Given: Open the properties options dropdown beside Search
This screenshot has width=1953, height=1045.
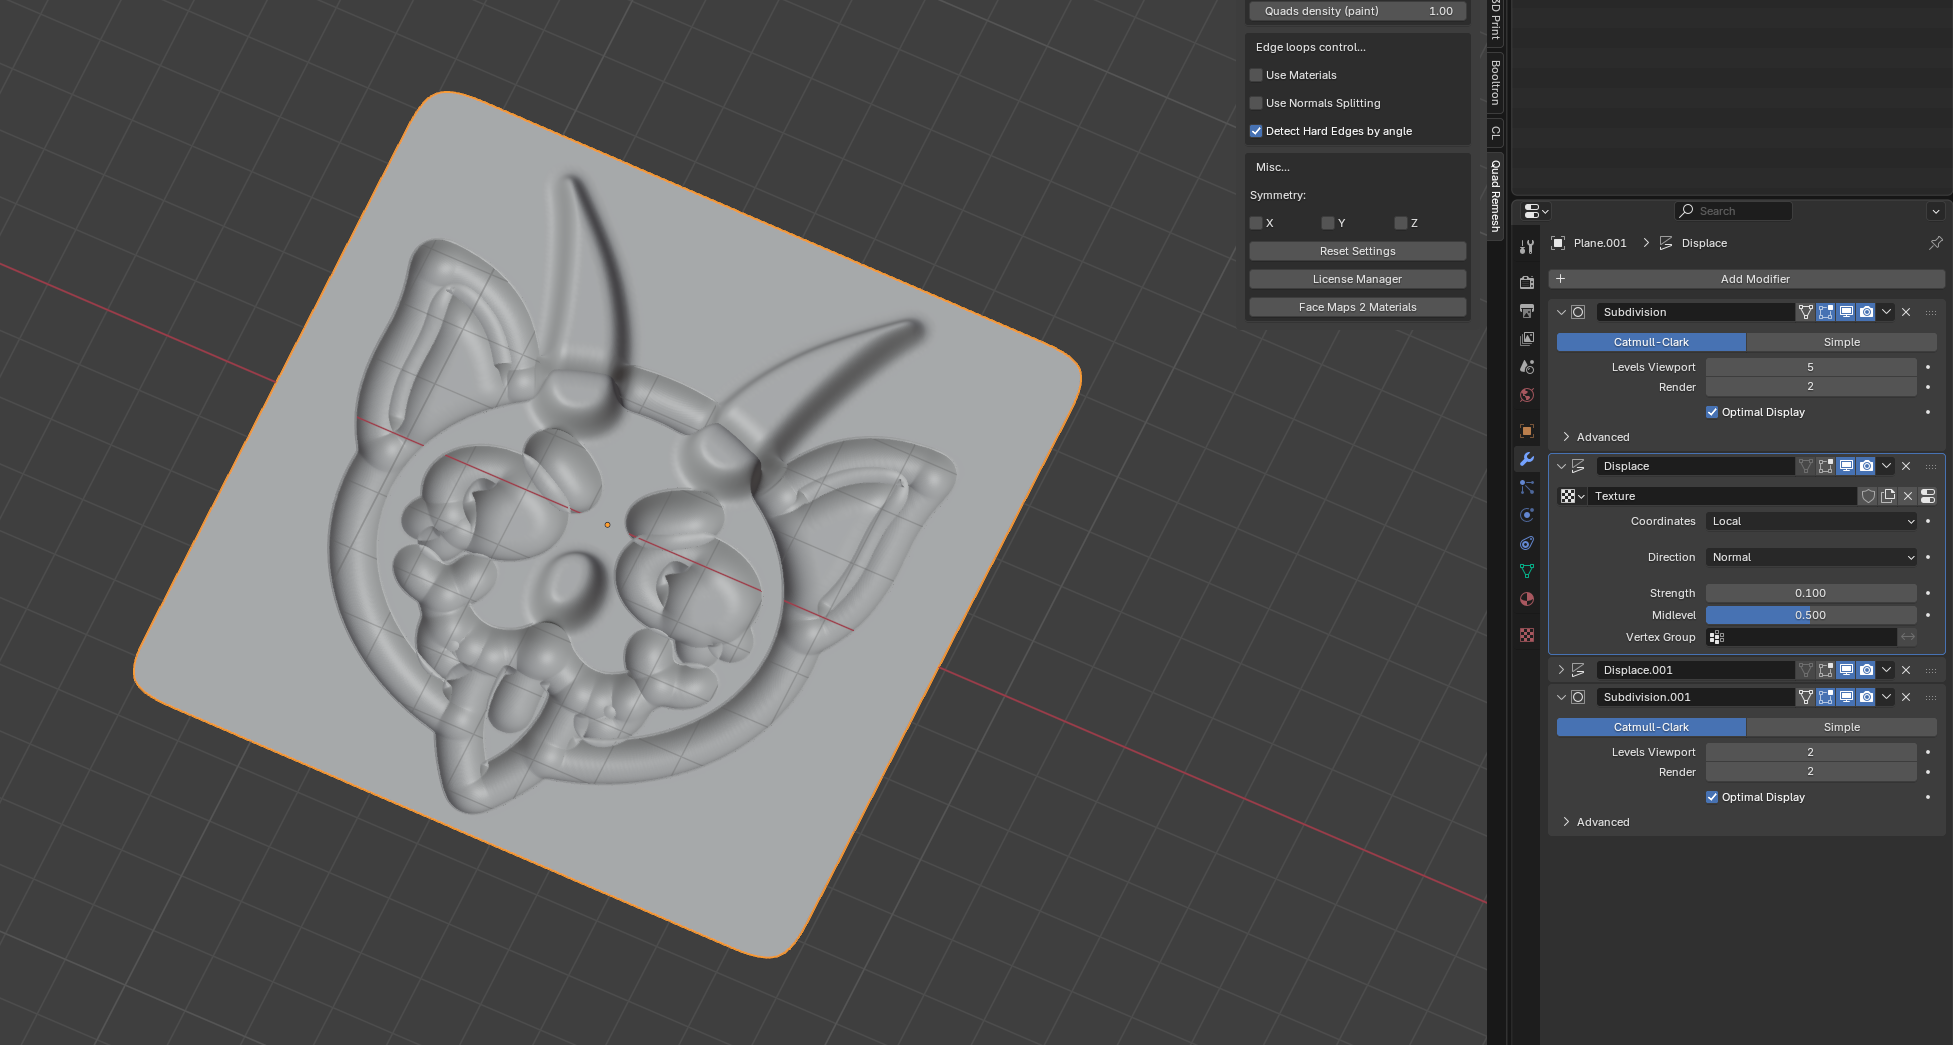Looking at the screenshot, I should [1935, 211].
